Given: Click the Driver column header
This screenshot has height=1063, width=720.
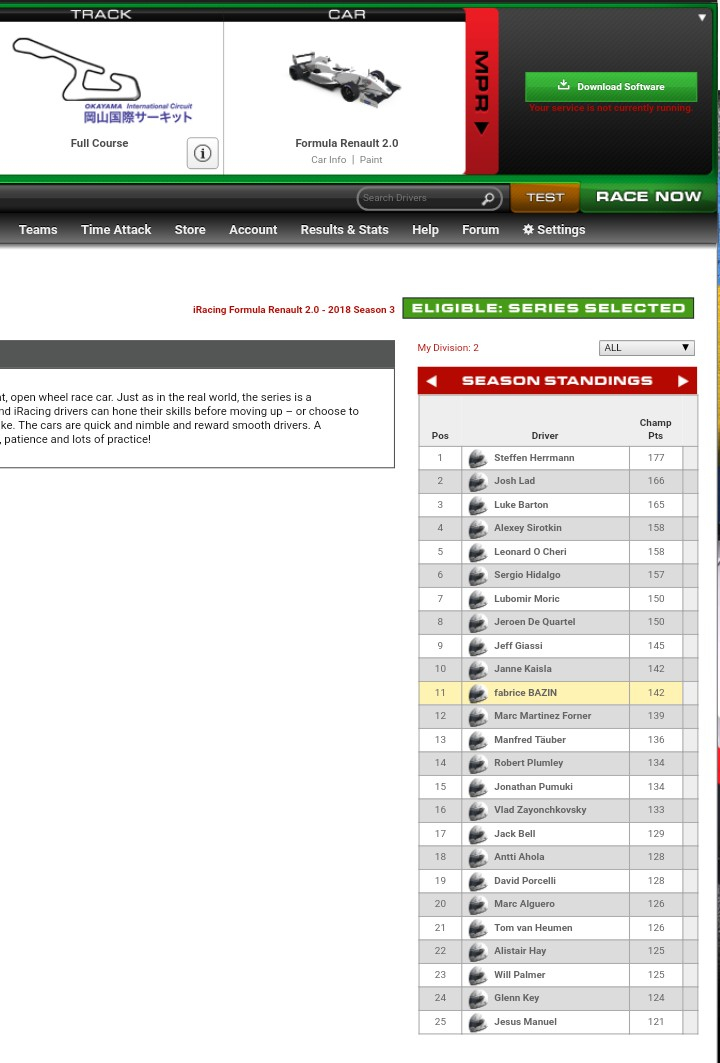Looking at the screenshot, I should coord(545,436).
